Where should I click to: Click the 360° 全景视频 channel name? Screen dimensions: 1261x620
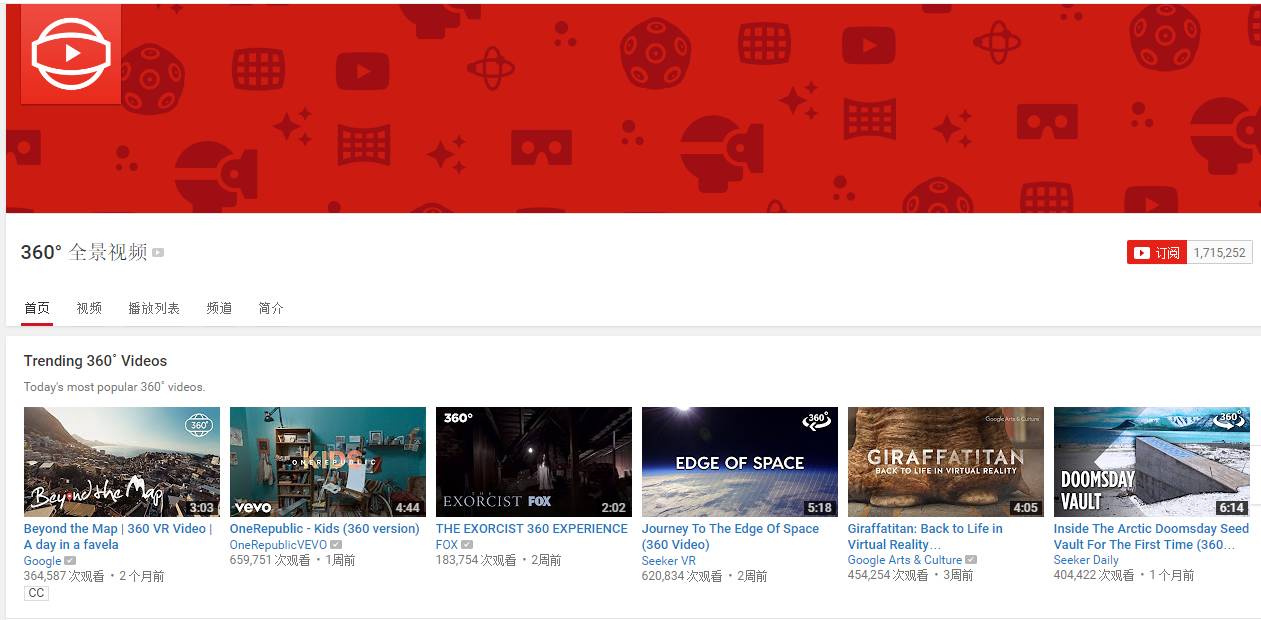84,252
